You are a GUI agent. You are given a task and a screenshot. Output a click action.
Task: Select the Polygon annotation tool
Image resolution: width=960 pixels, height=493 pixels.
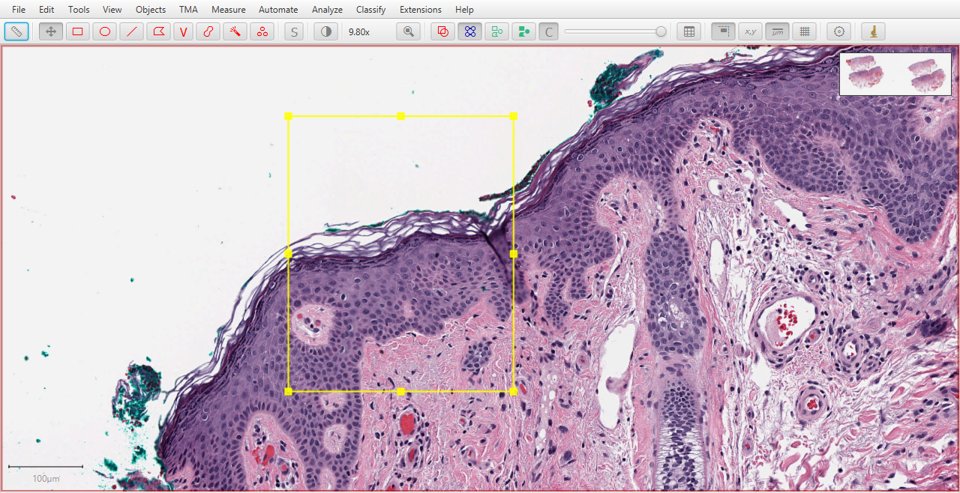pos(159,31)
